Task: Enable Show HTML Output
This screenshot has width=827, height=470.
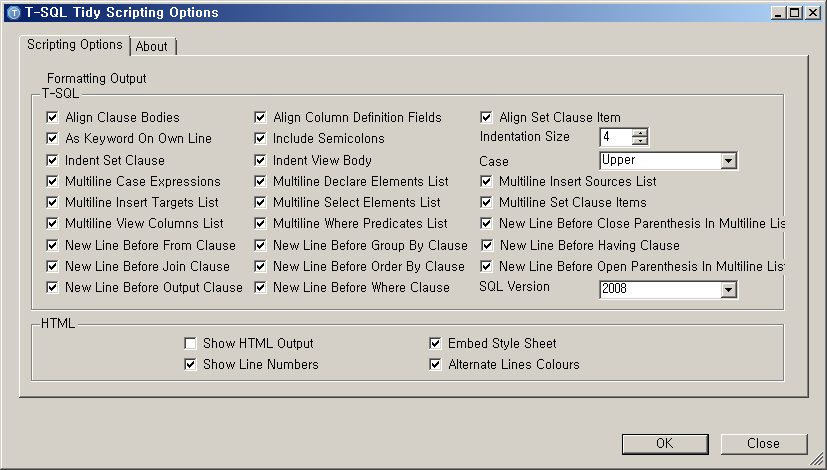Action: [190, 343]
